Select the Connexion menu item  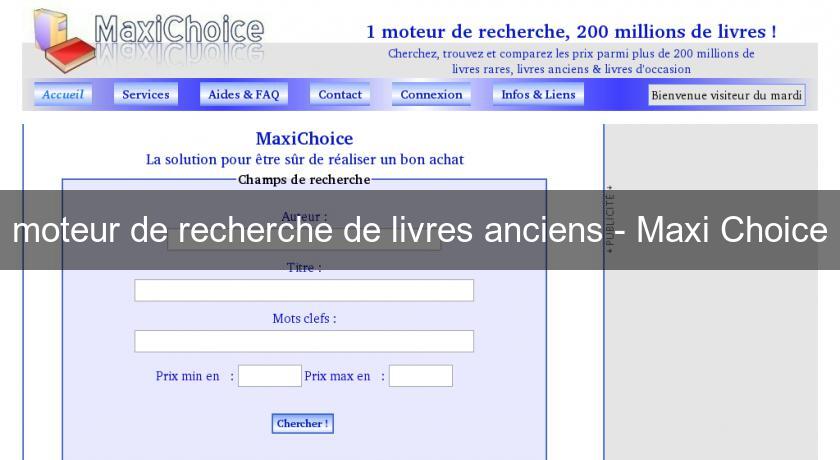pos(431,95)
